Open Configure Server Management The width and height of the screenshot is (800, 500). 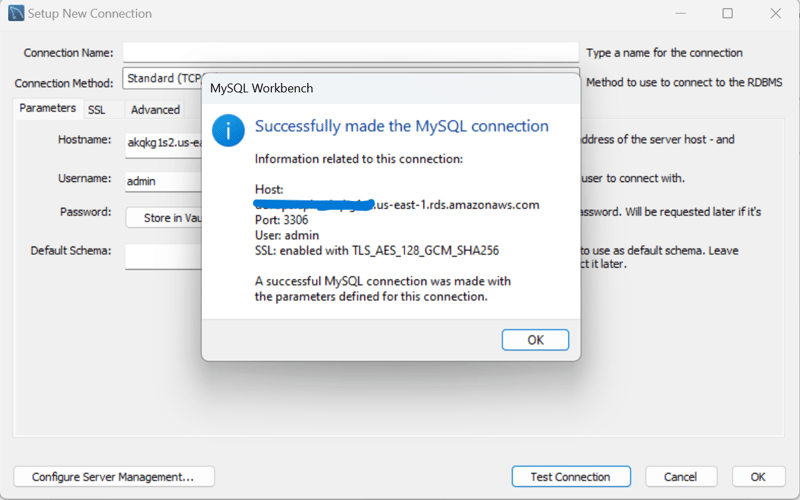click(x=113, y=477)
